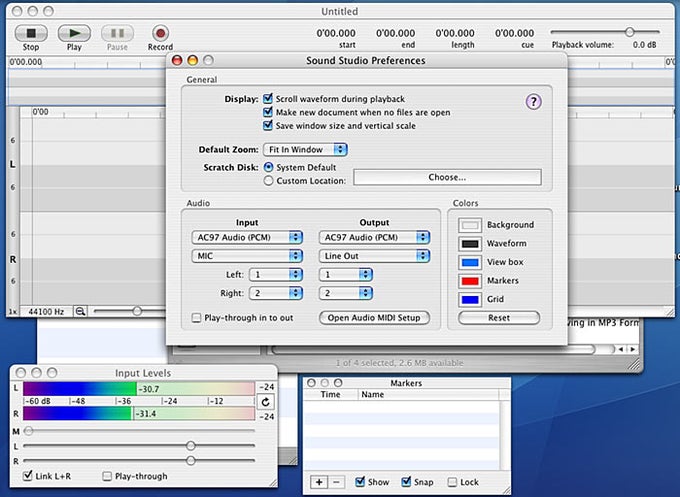Enable Play-through in Input Levels window
The height and width of the screenshot is (497, 680).
107,476
